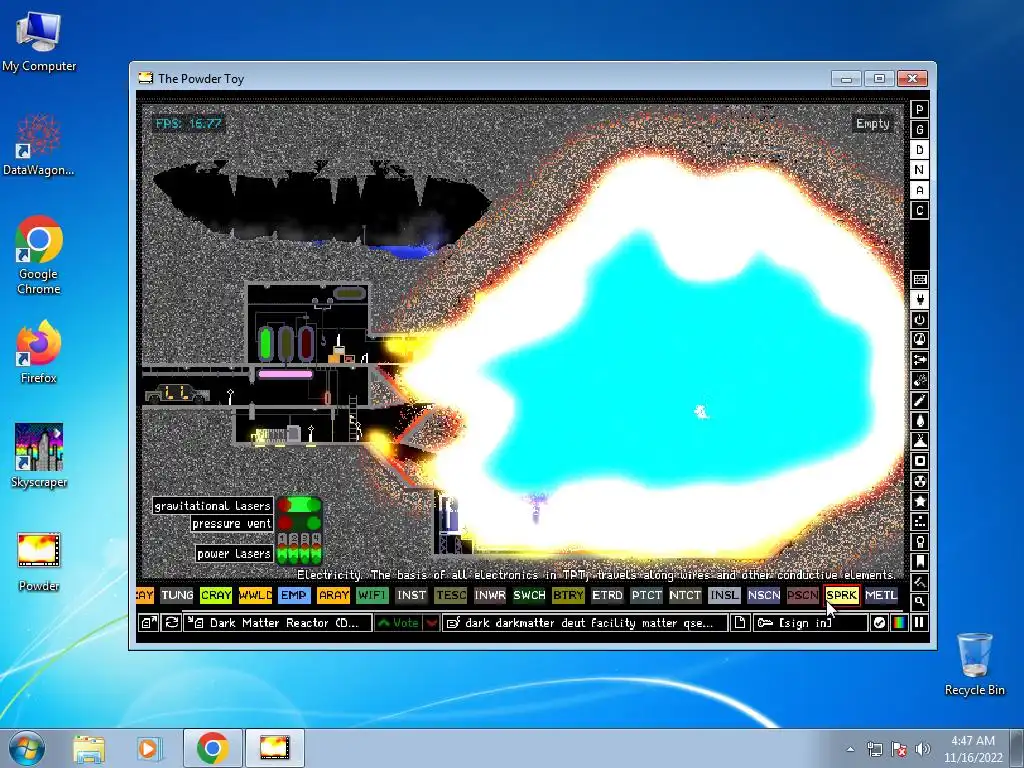
Task: Open the Windows Start menu
Action: (x=26, y=749)
